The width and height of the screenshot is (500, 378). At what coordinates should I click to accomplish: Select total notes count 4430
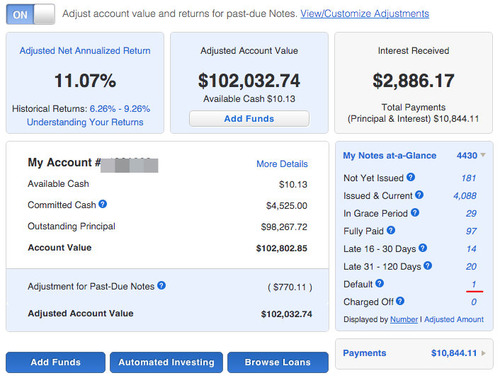[467, 156]
